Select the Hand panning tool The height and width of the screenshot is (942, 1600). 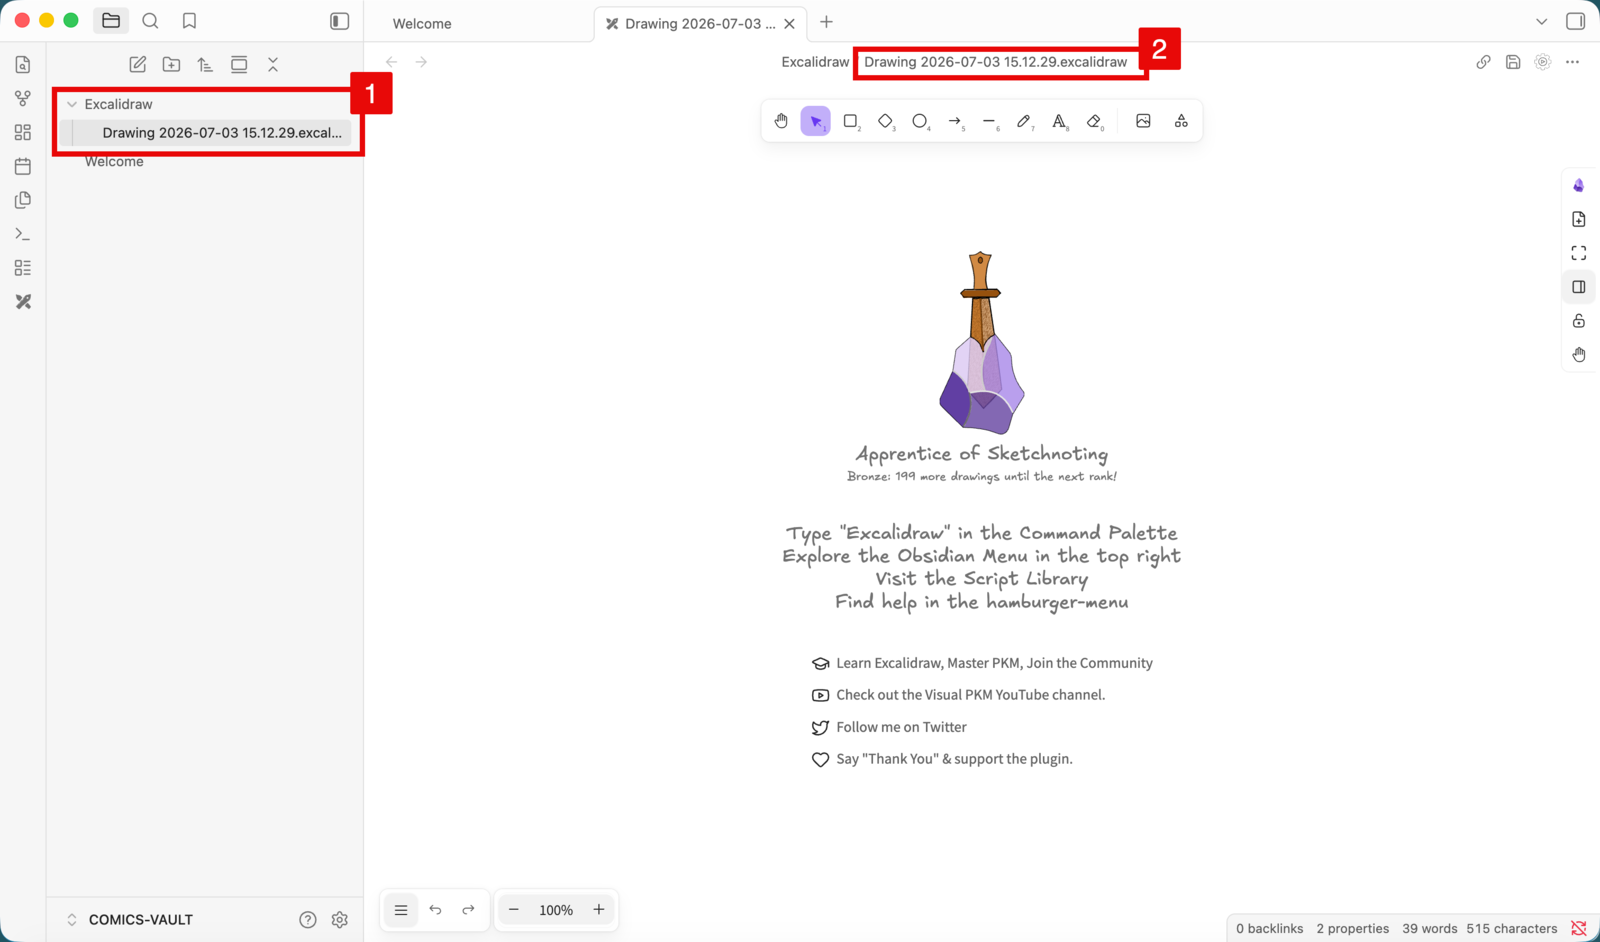(781, 121)
